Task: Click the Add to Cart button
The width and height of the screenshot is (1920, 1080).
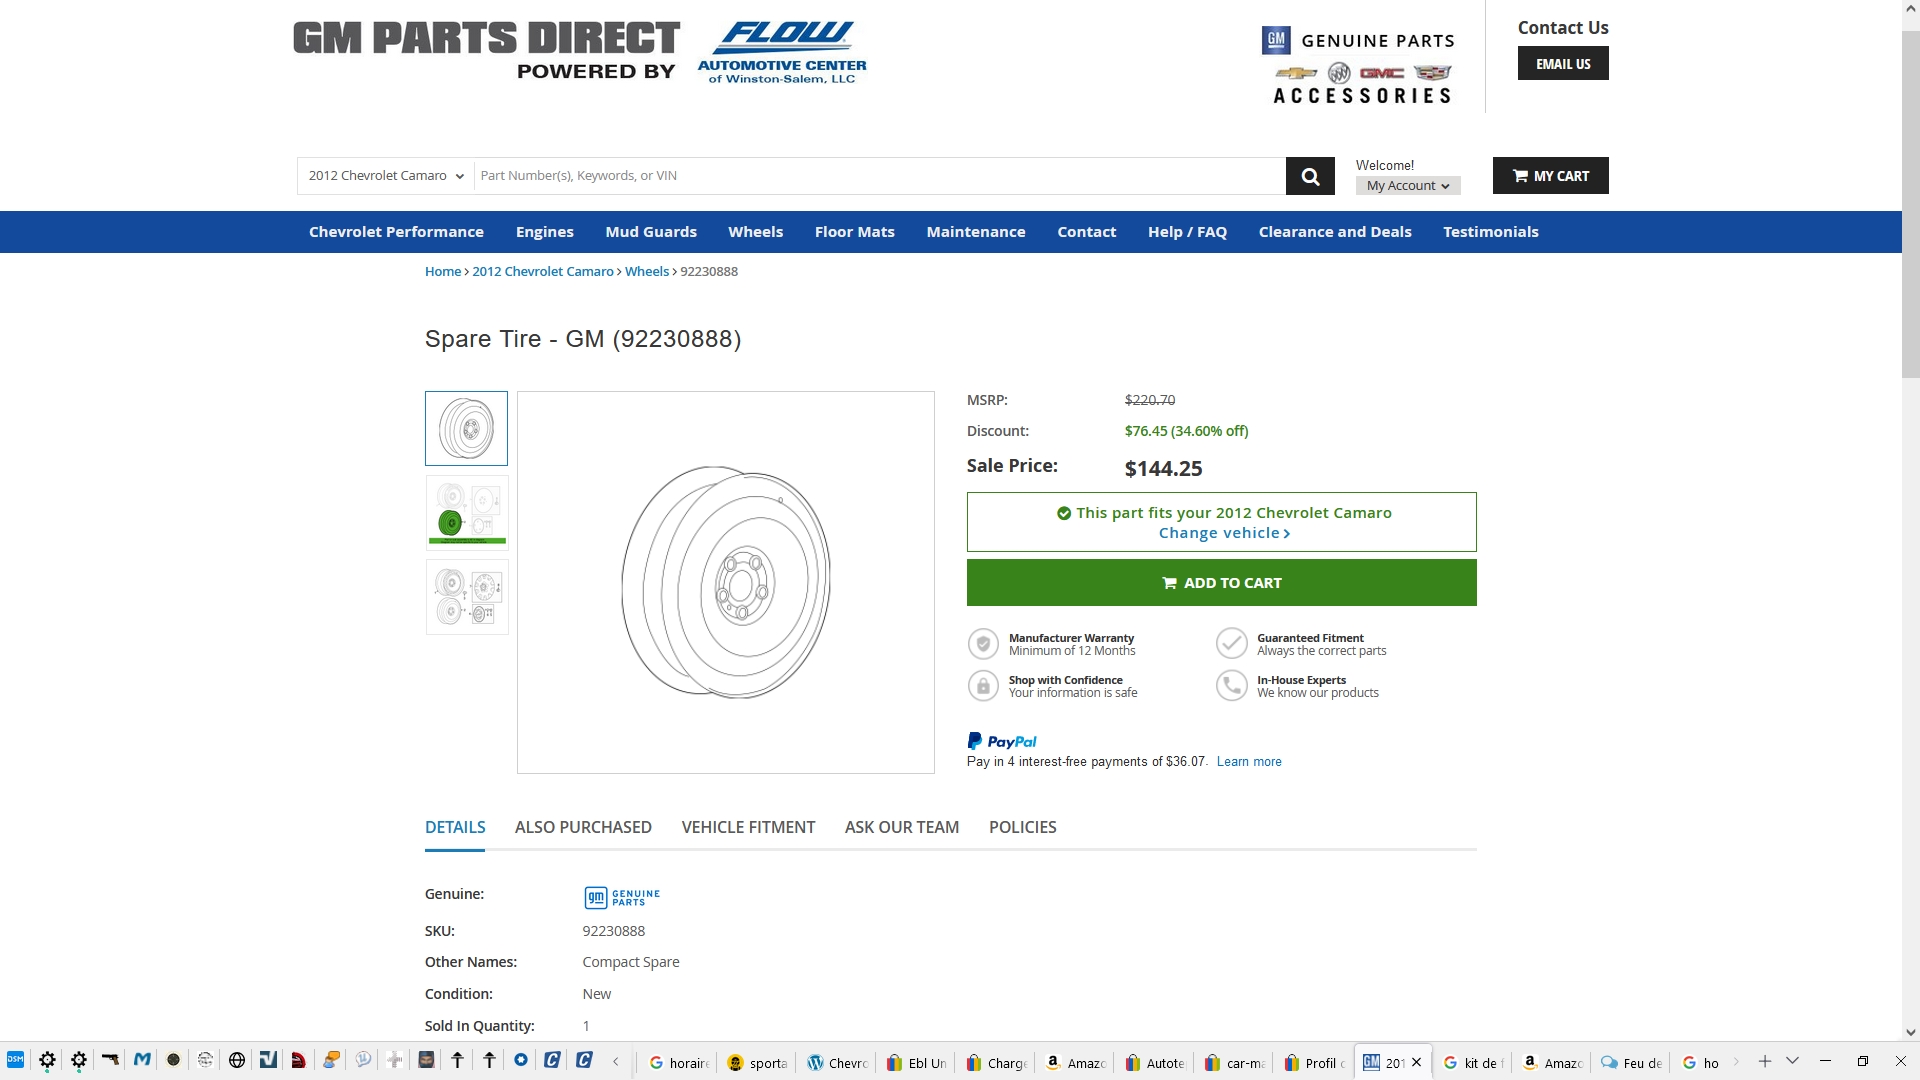Action: tap(1221, 583)
